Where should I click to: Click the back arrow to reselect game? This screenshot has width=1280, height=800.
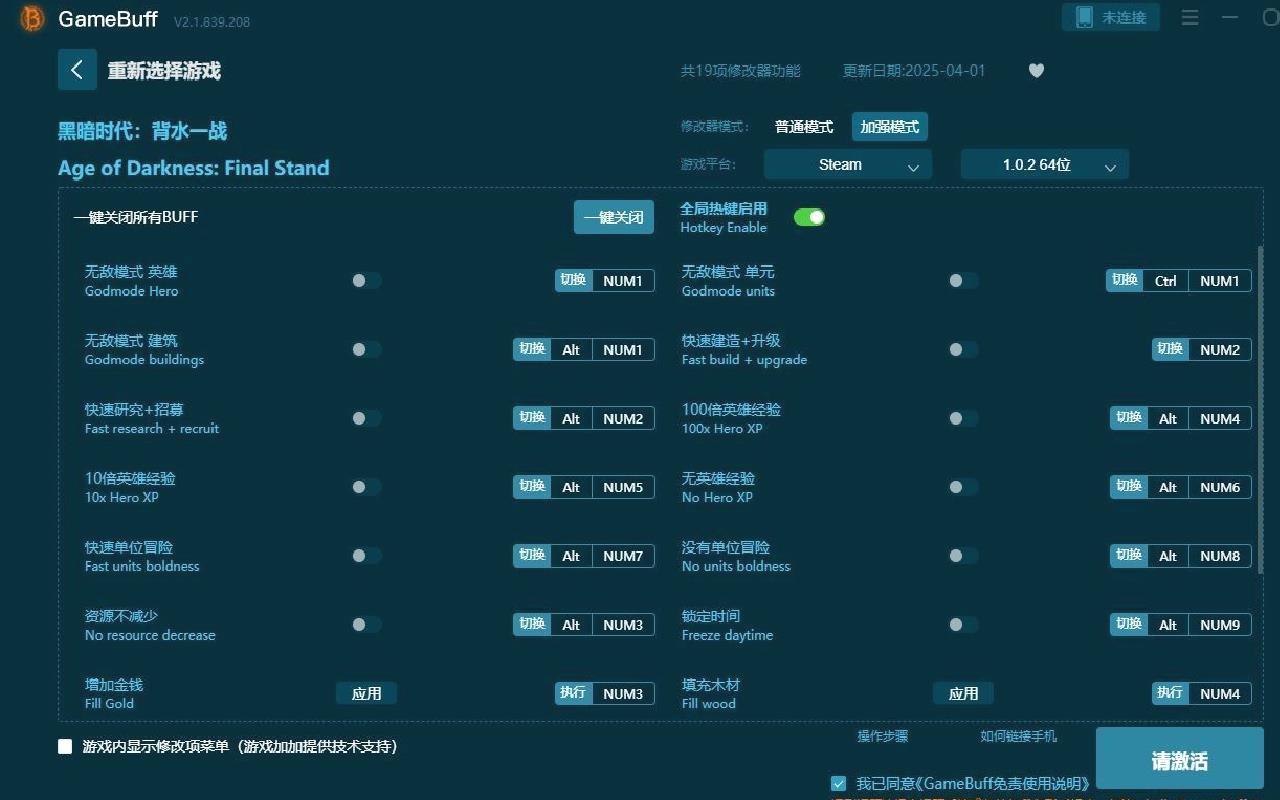point(77,70)
